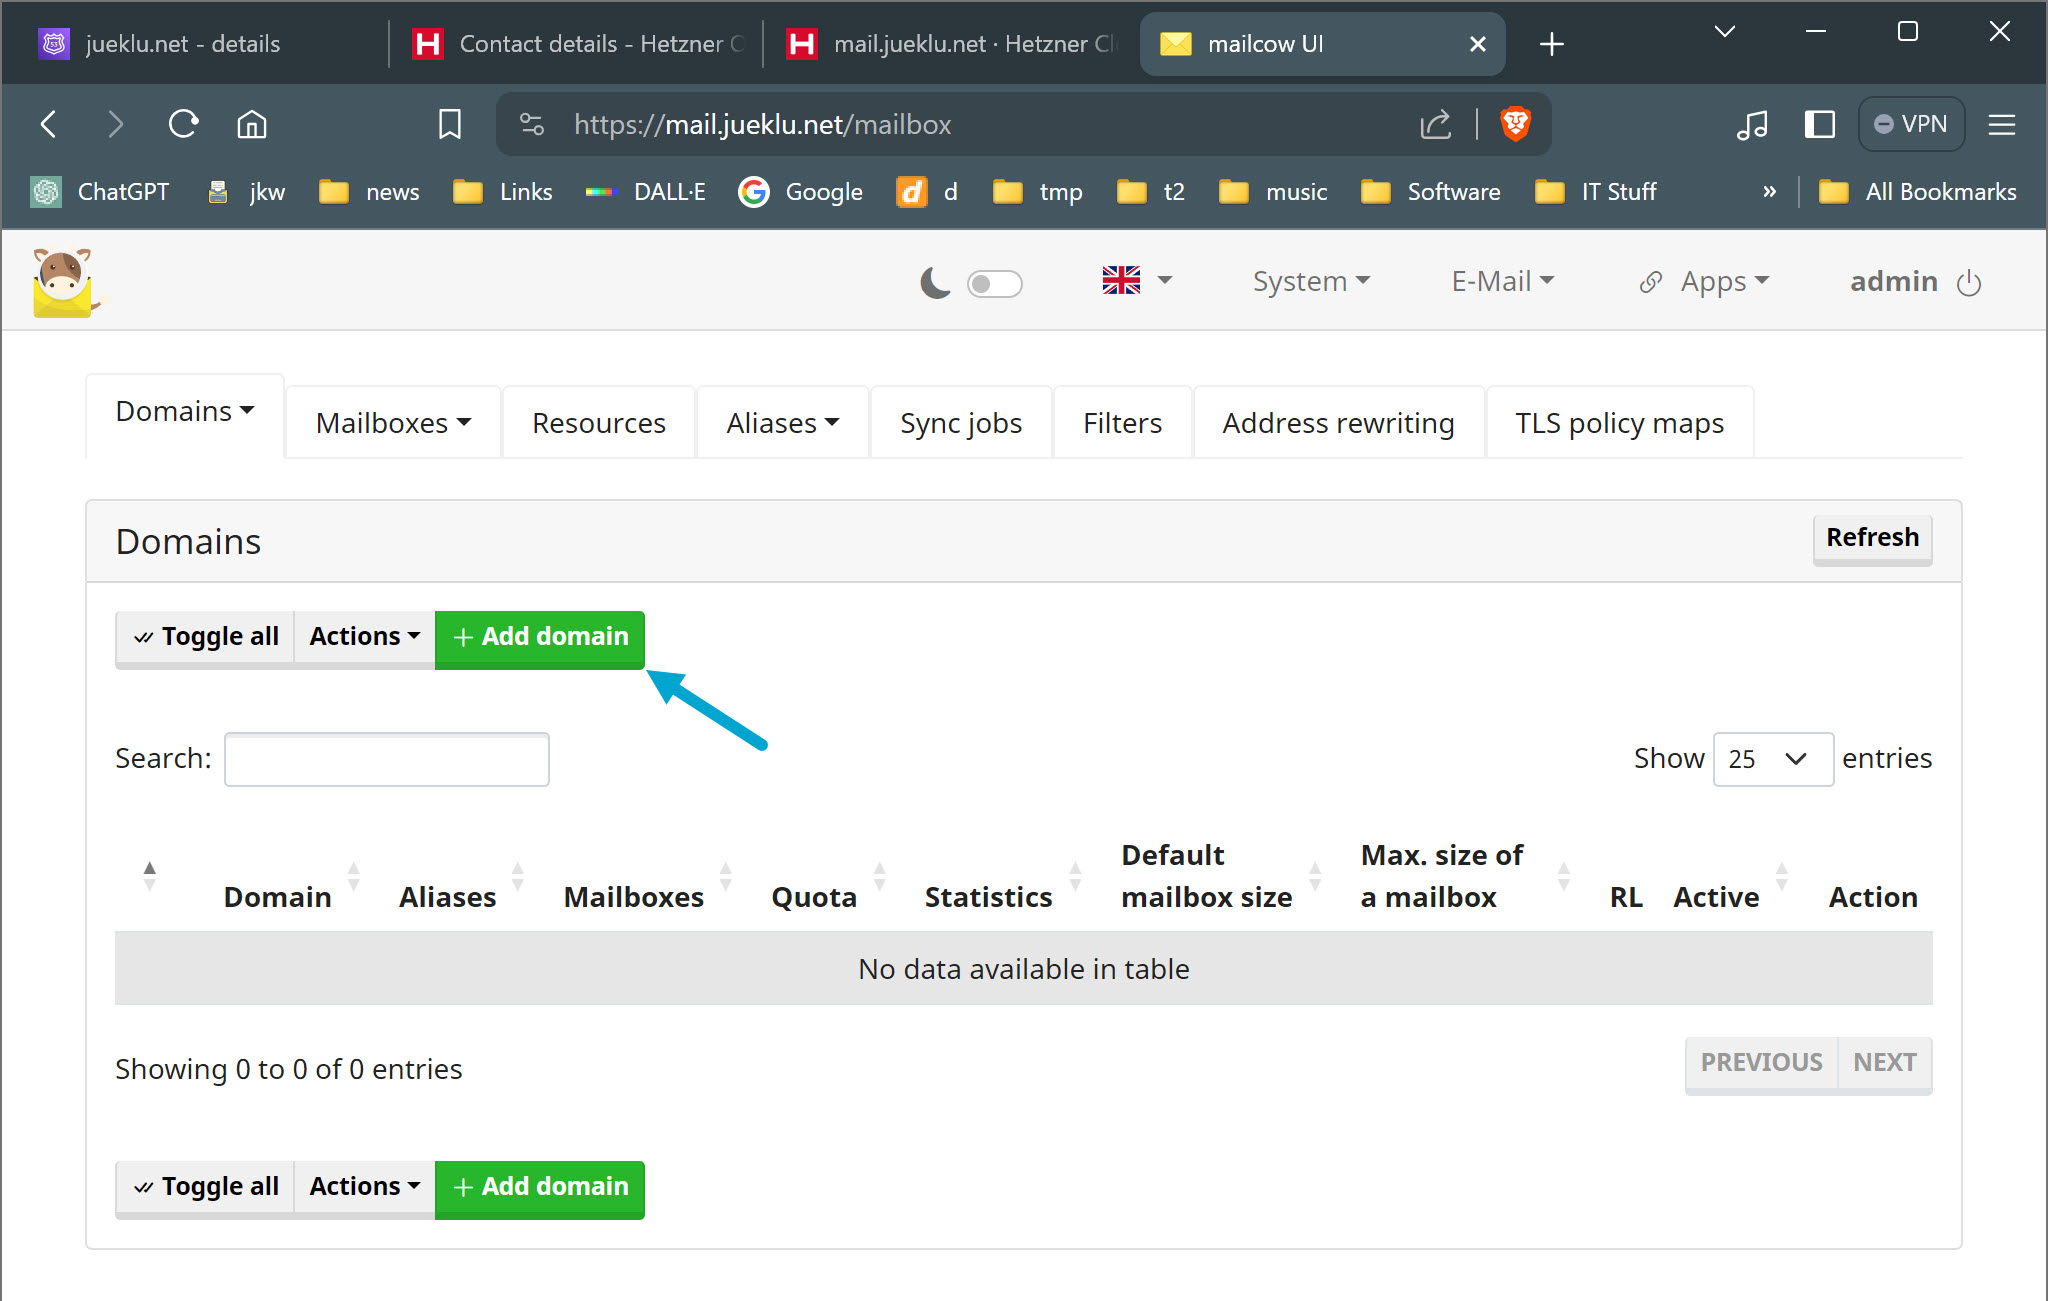Open the language flag dropdown
This screenshot has width=2048, height=1301.
1136,281
